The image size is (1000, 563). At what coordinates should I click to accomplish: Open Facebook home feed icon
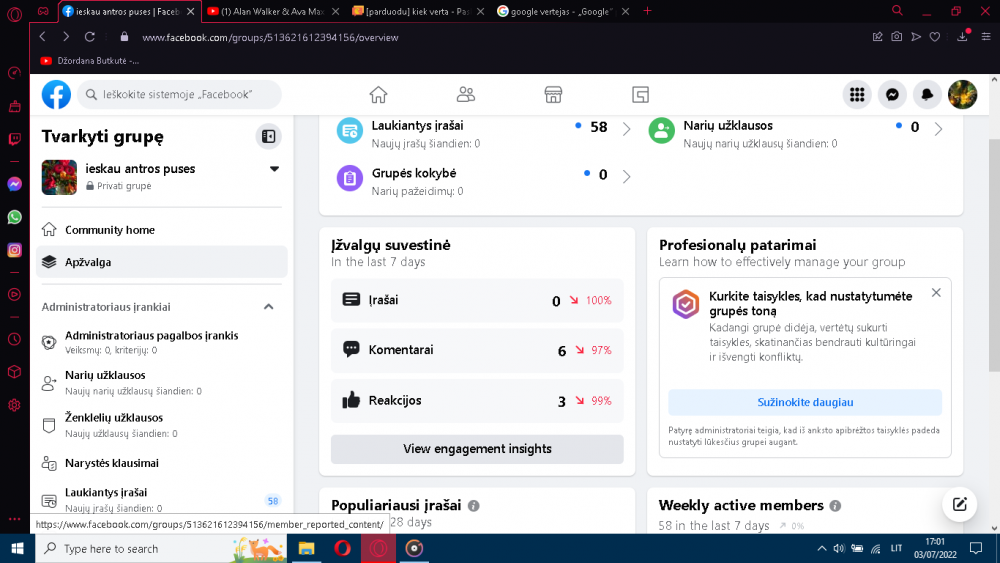click(x=378, y=94)
